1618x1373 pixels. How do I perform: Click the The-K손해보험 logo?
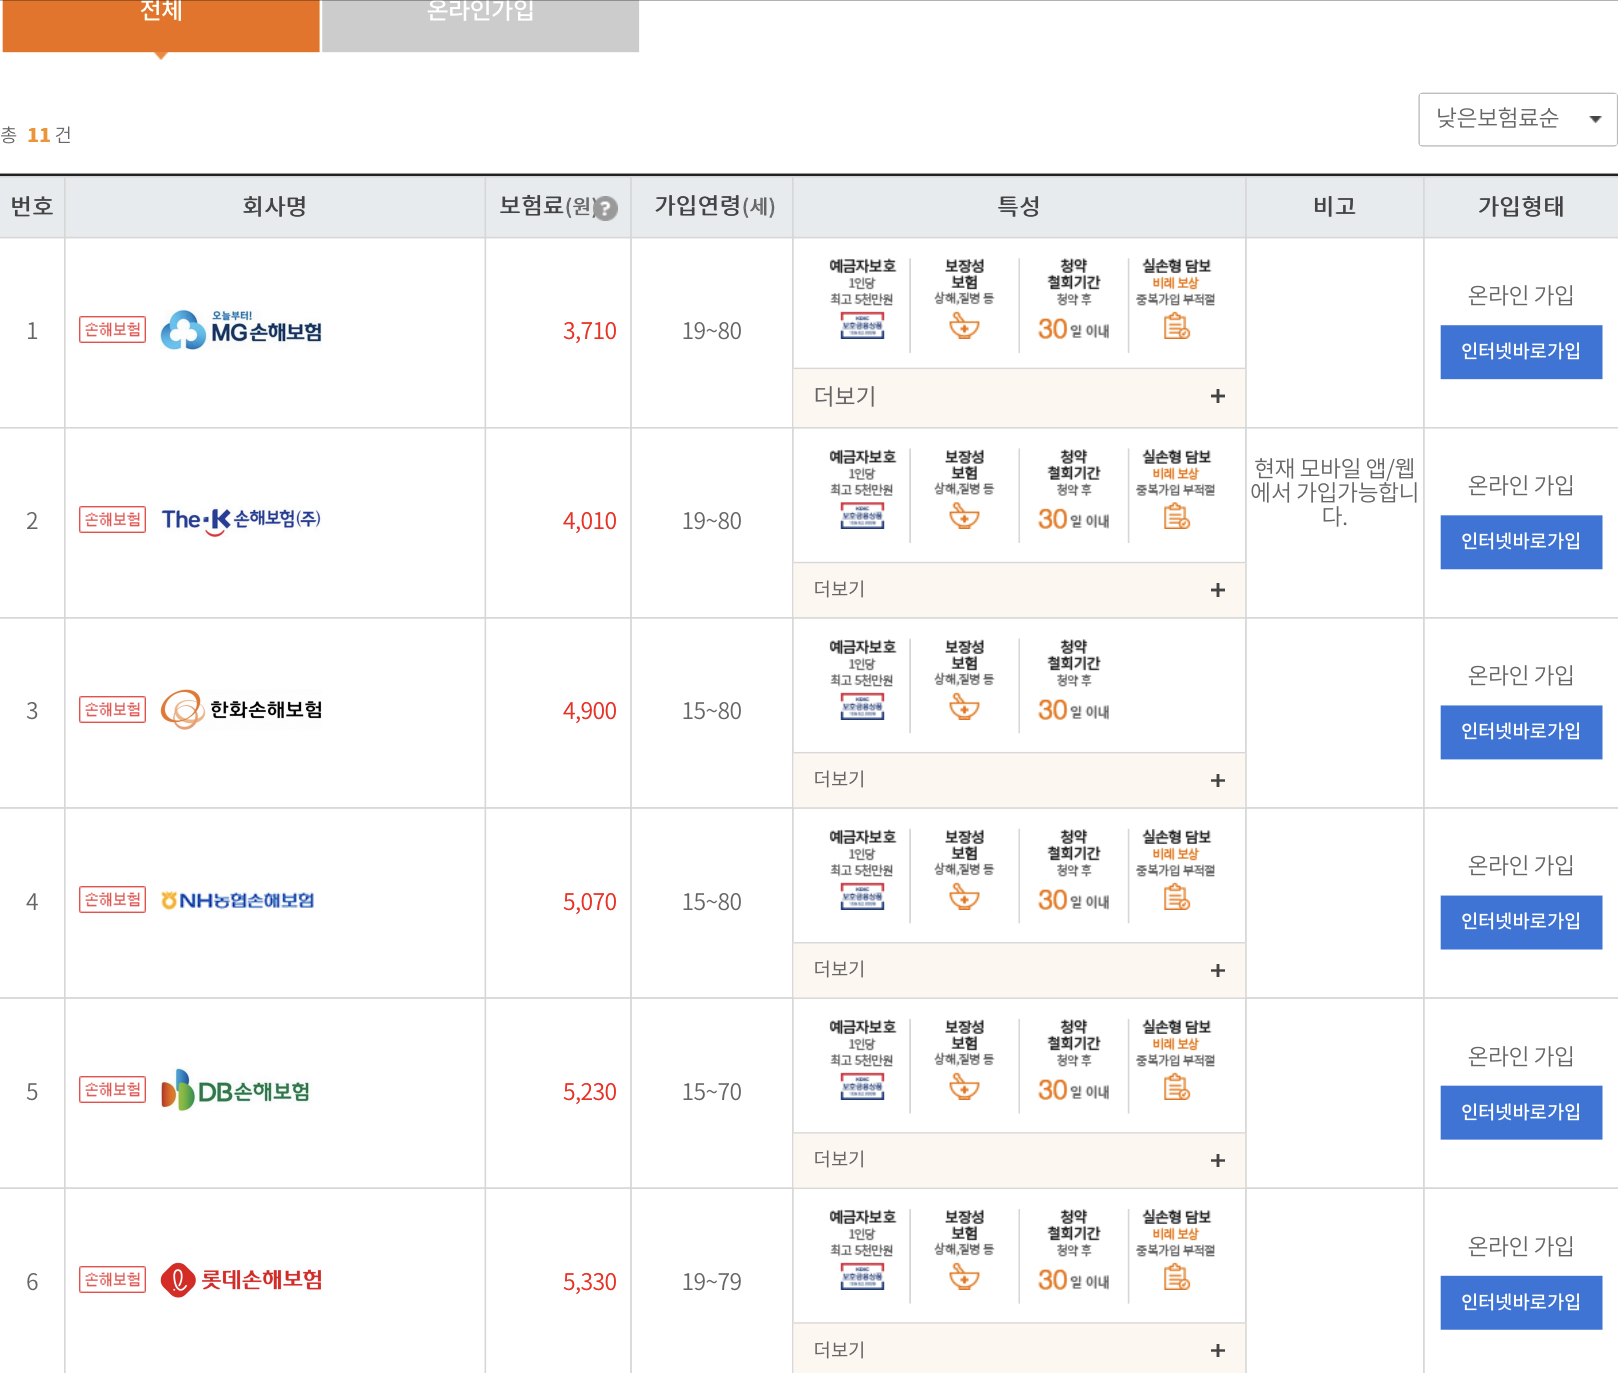(x=241, y=520)
